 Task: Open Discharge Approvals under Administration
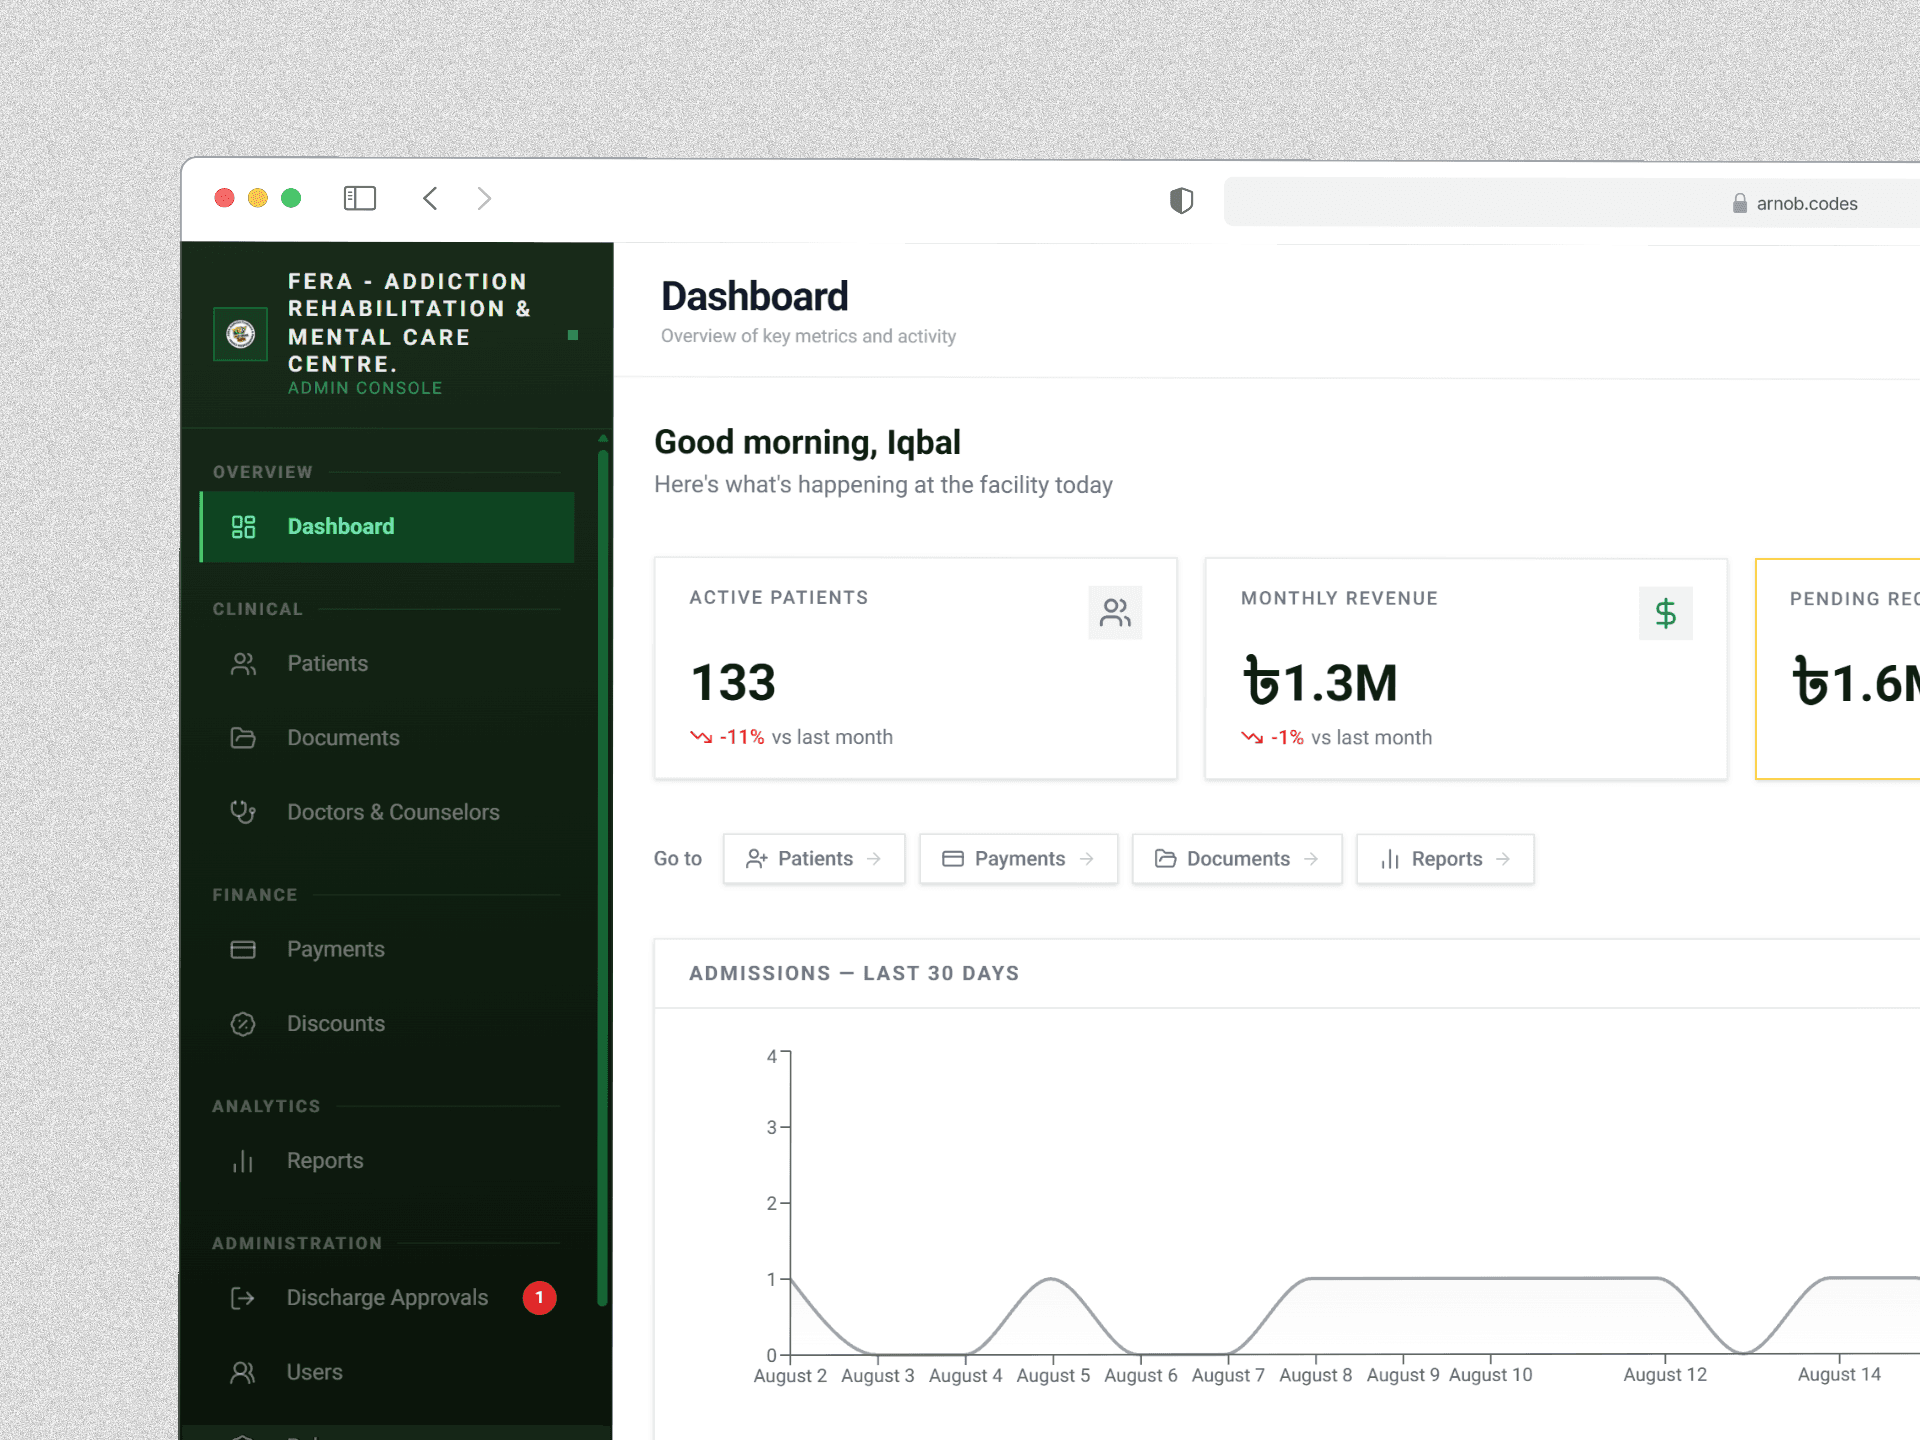(387, 1298)
